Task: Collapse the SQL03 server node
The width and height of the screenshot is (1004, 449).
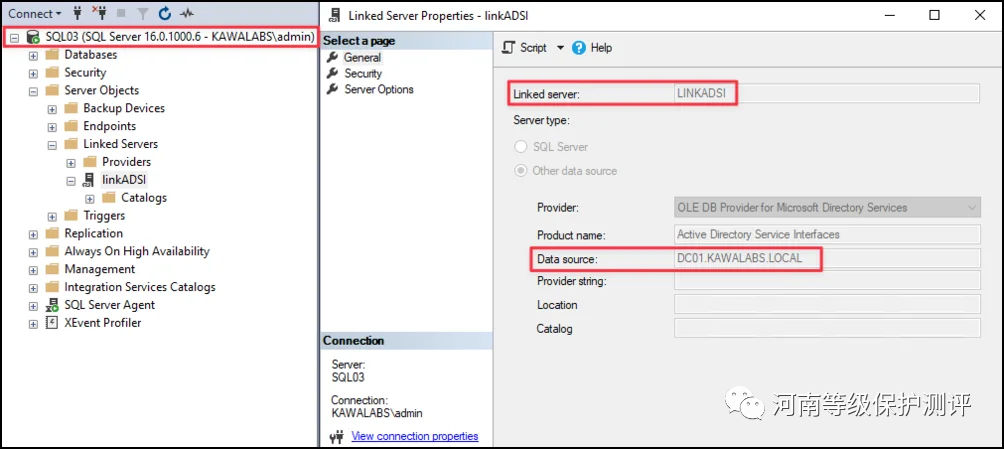Action: tap(14, 38)
